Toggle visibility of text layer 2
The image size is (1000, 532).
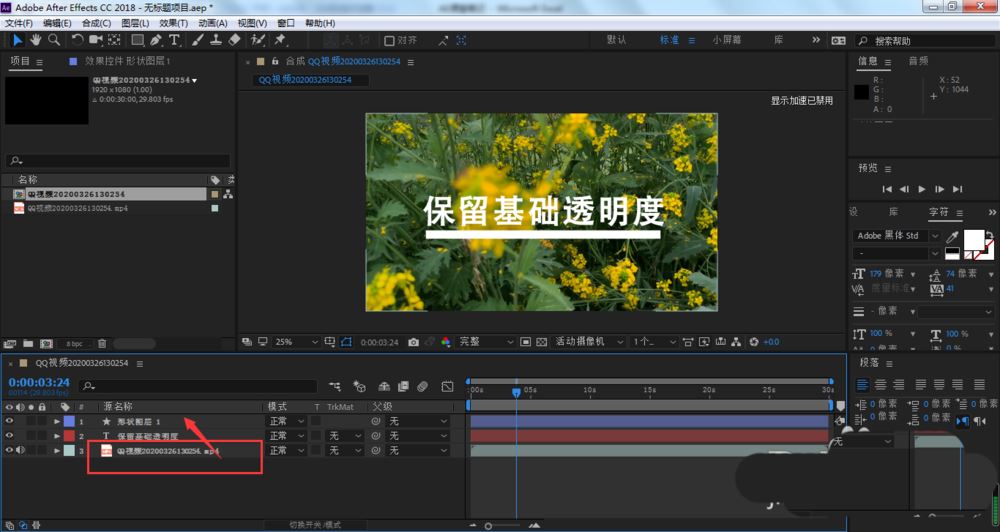pyautogui.click(x=10, y=436)
